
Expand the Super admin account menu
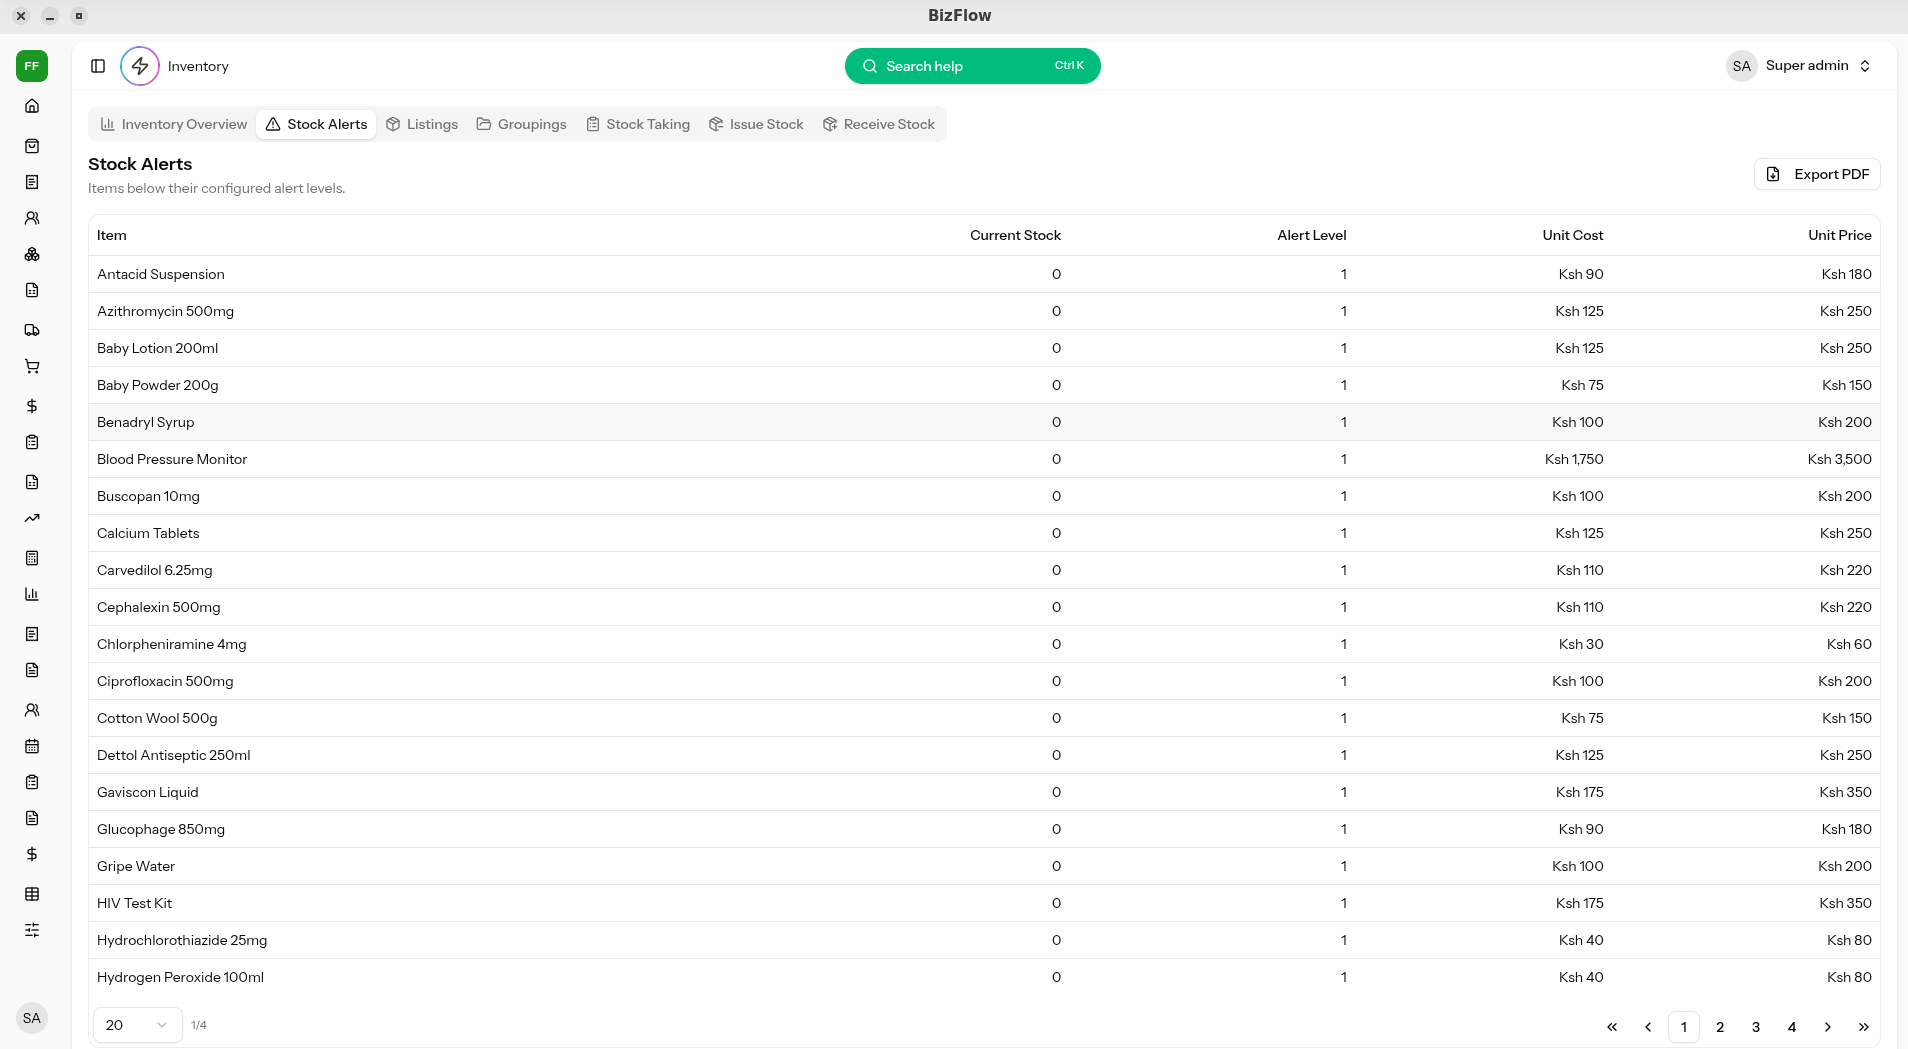[x=1800, y=66]
